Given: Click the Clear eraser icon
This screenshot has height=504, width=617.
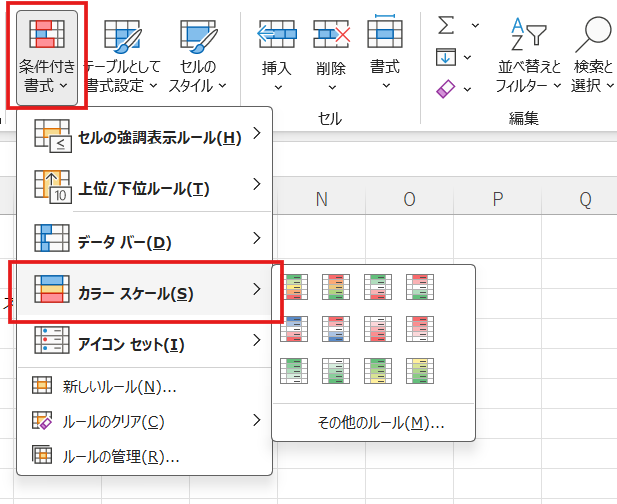Looking at the screenshot, I should click(447, 89).
